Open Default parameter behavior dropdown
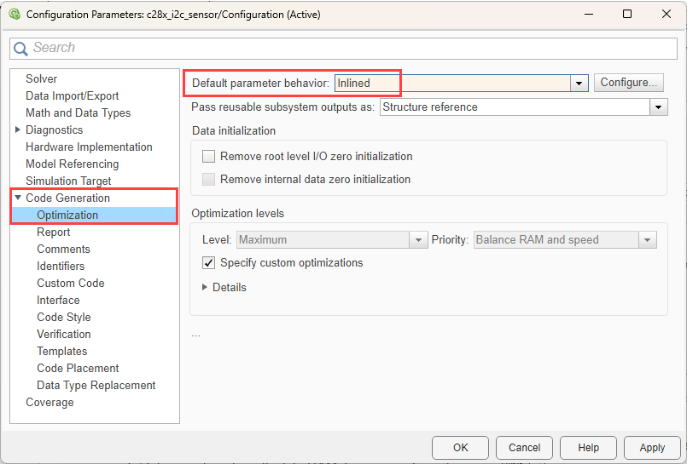Viewport: 688px width, 465px height. click(579, 83)
